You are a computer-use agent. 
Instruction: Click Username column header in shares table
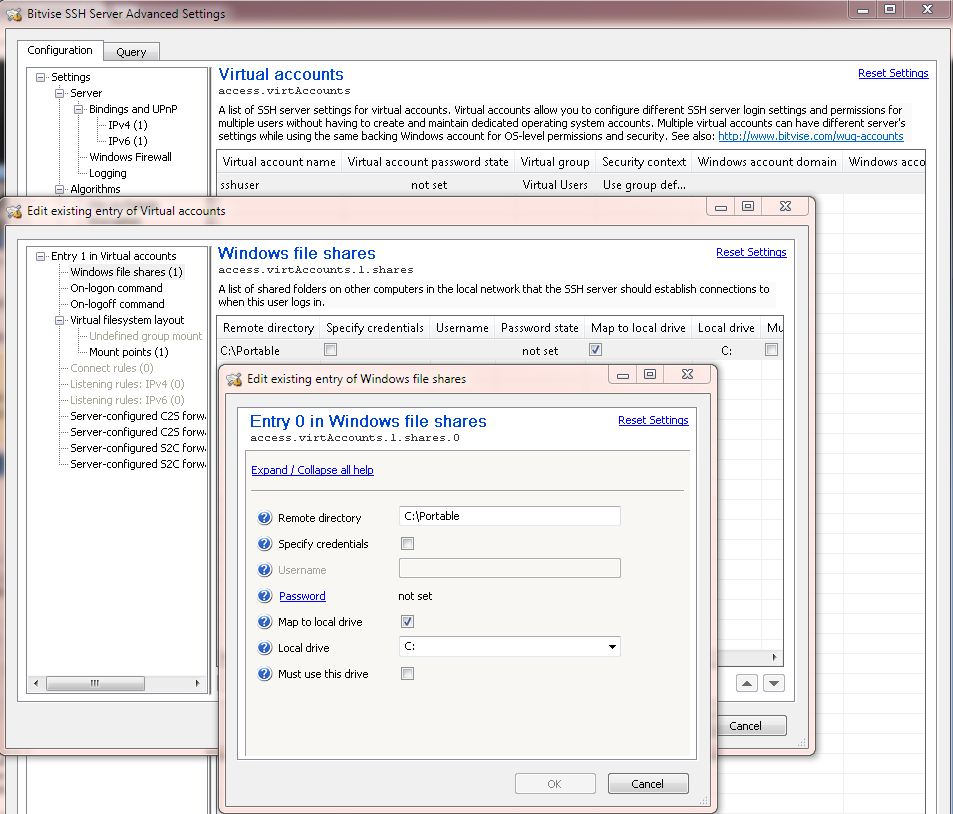pos(462,328)
